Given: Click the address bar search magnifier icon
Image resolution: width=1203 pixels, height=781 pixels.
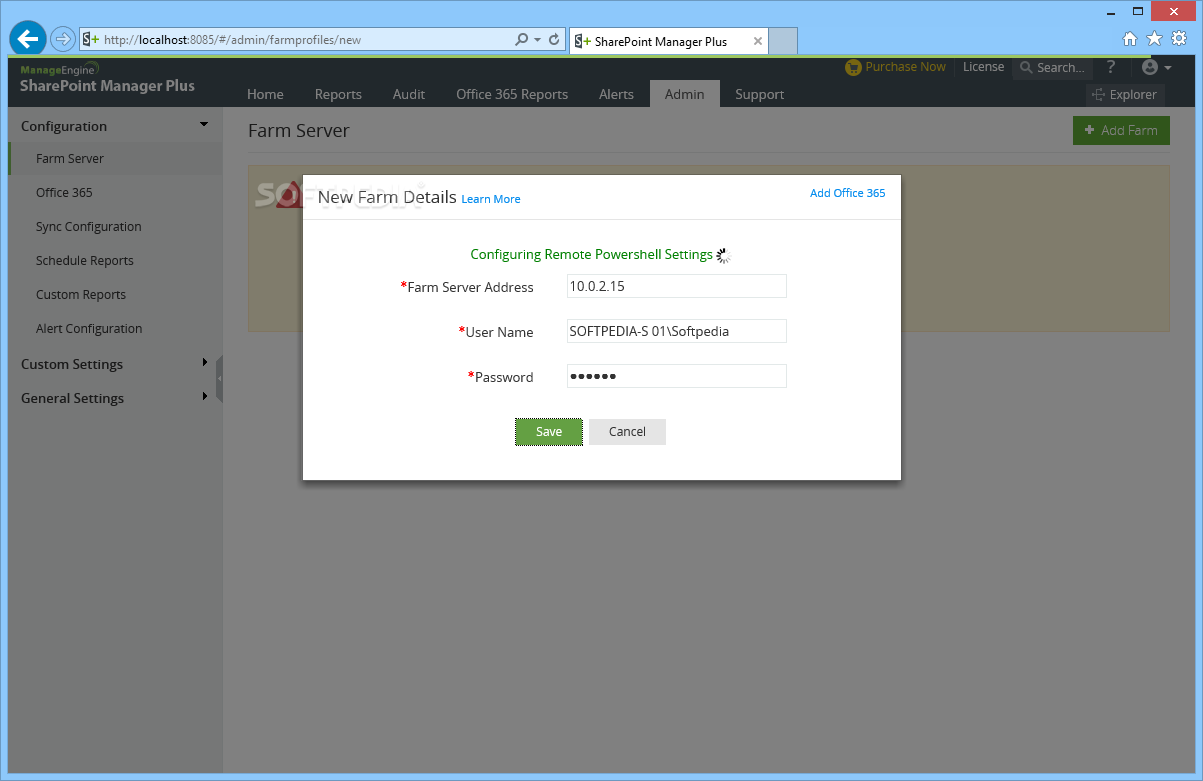Looking at the screenshot, I should (521, 40).
